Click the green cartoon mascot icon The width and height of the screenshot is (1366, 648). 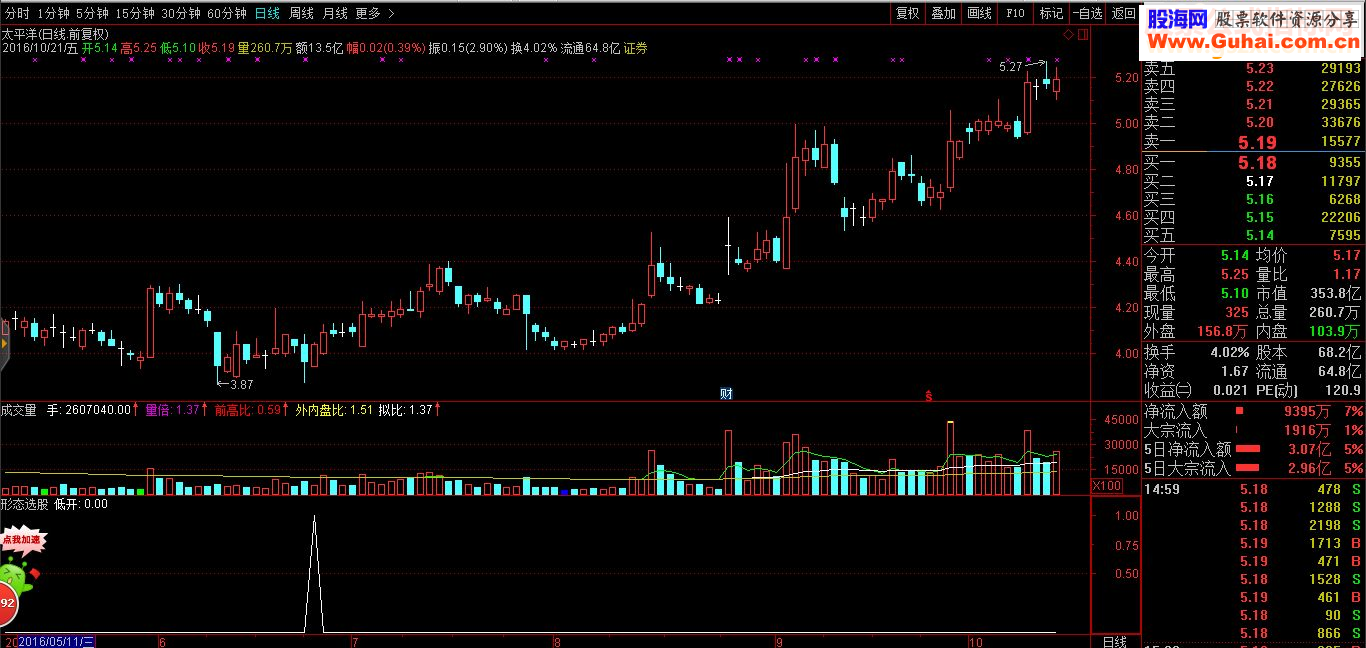(x=14, y=577)
